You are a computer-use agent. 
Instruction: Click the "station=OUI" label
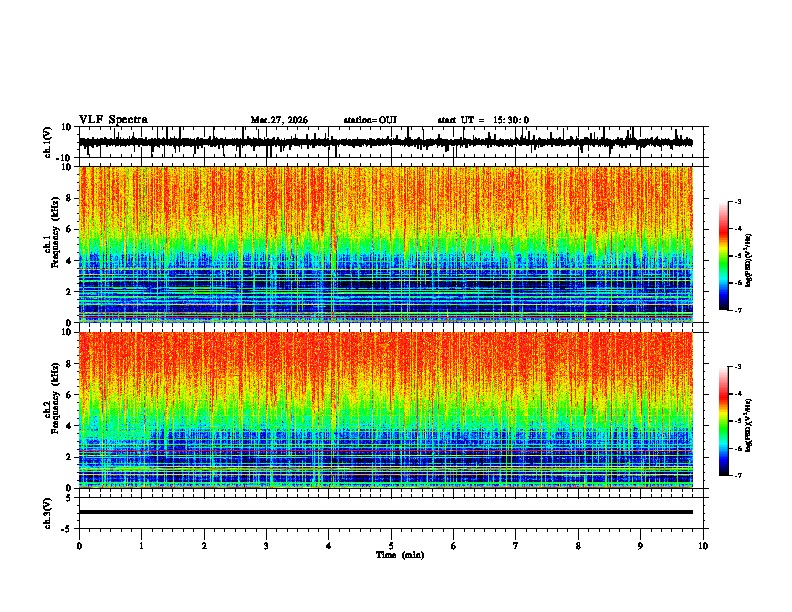pos(370,120)
